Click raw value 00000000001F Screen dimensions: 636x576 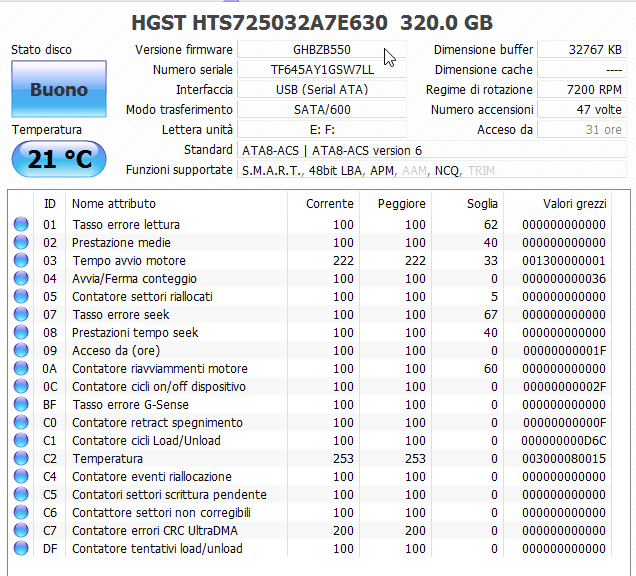click(564, 350)
